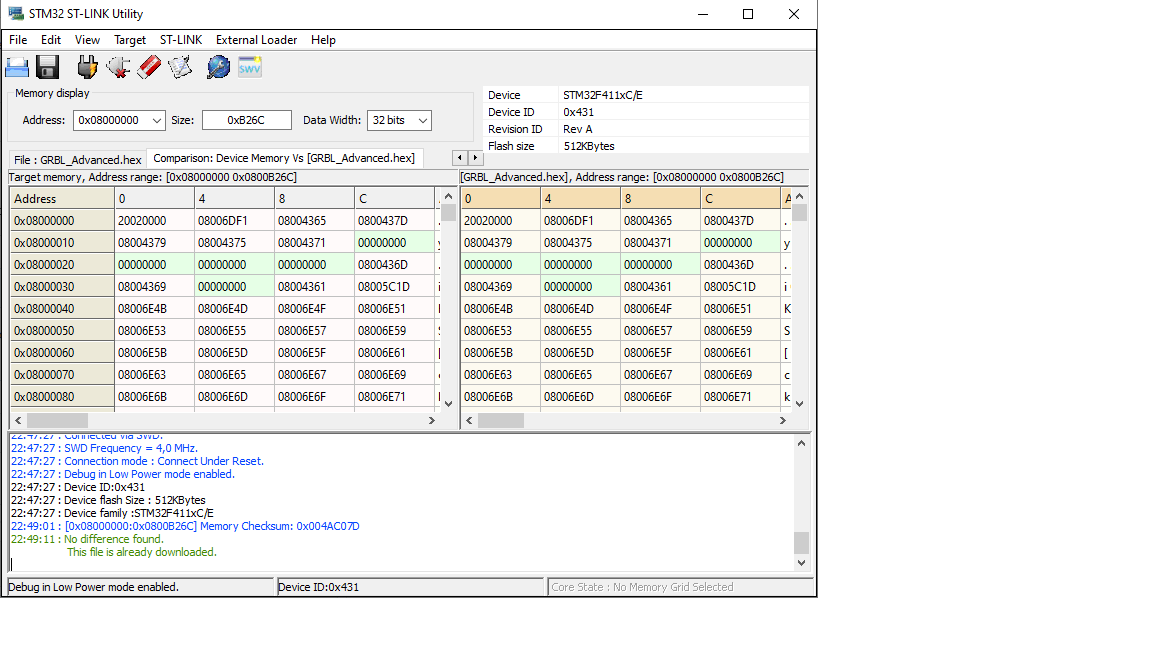
Task: Click cell 20020000 in Target memory grid
Action: [x=154, y=220]
